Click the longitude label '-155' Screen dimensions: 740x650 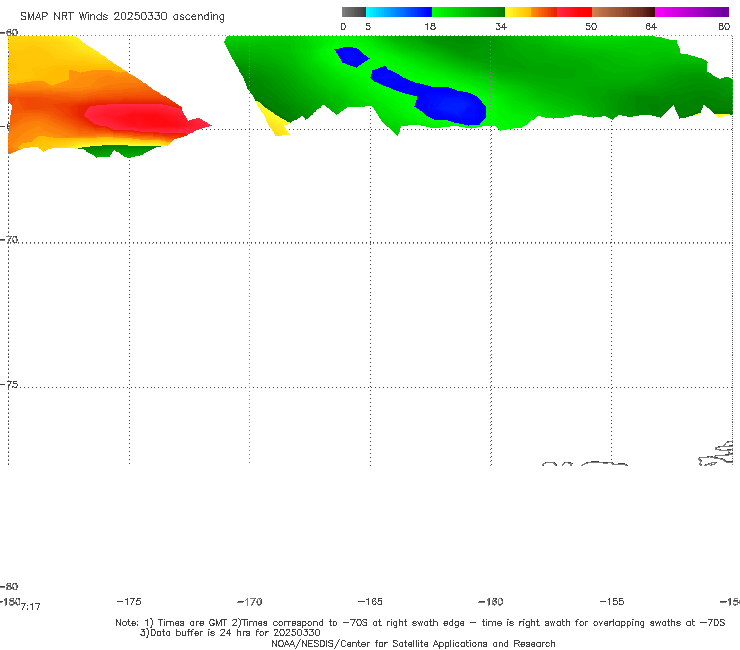(x=612, y=602)
